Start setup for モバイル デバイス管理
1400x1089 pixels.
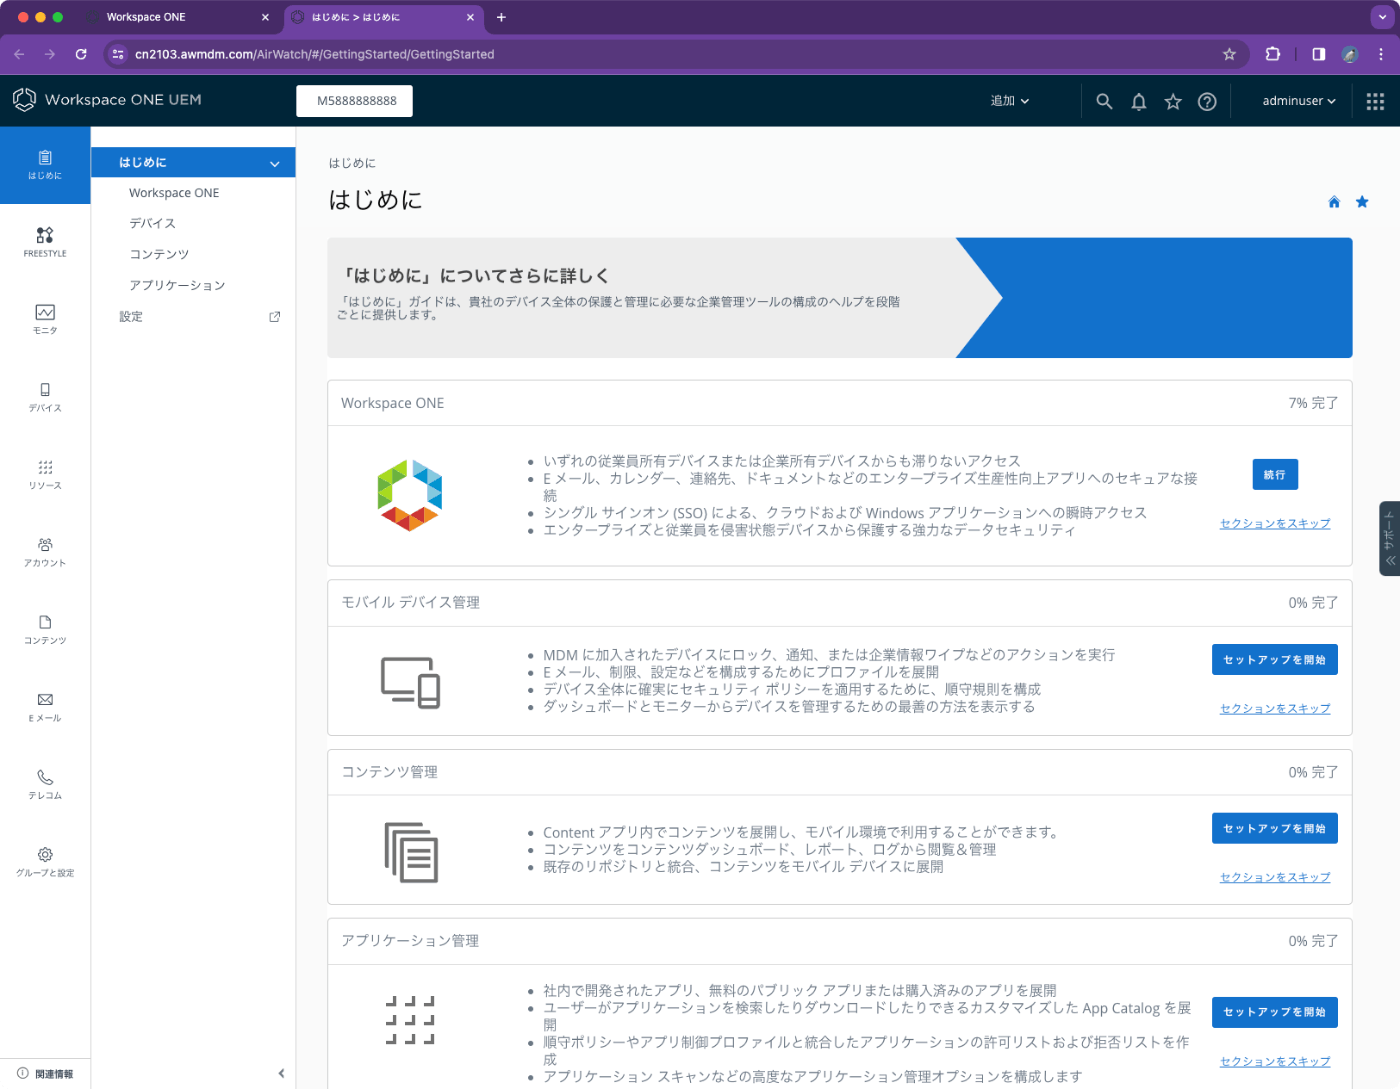(x=1275, y=660)
